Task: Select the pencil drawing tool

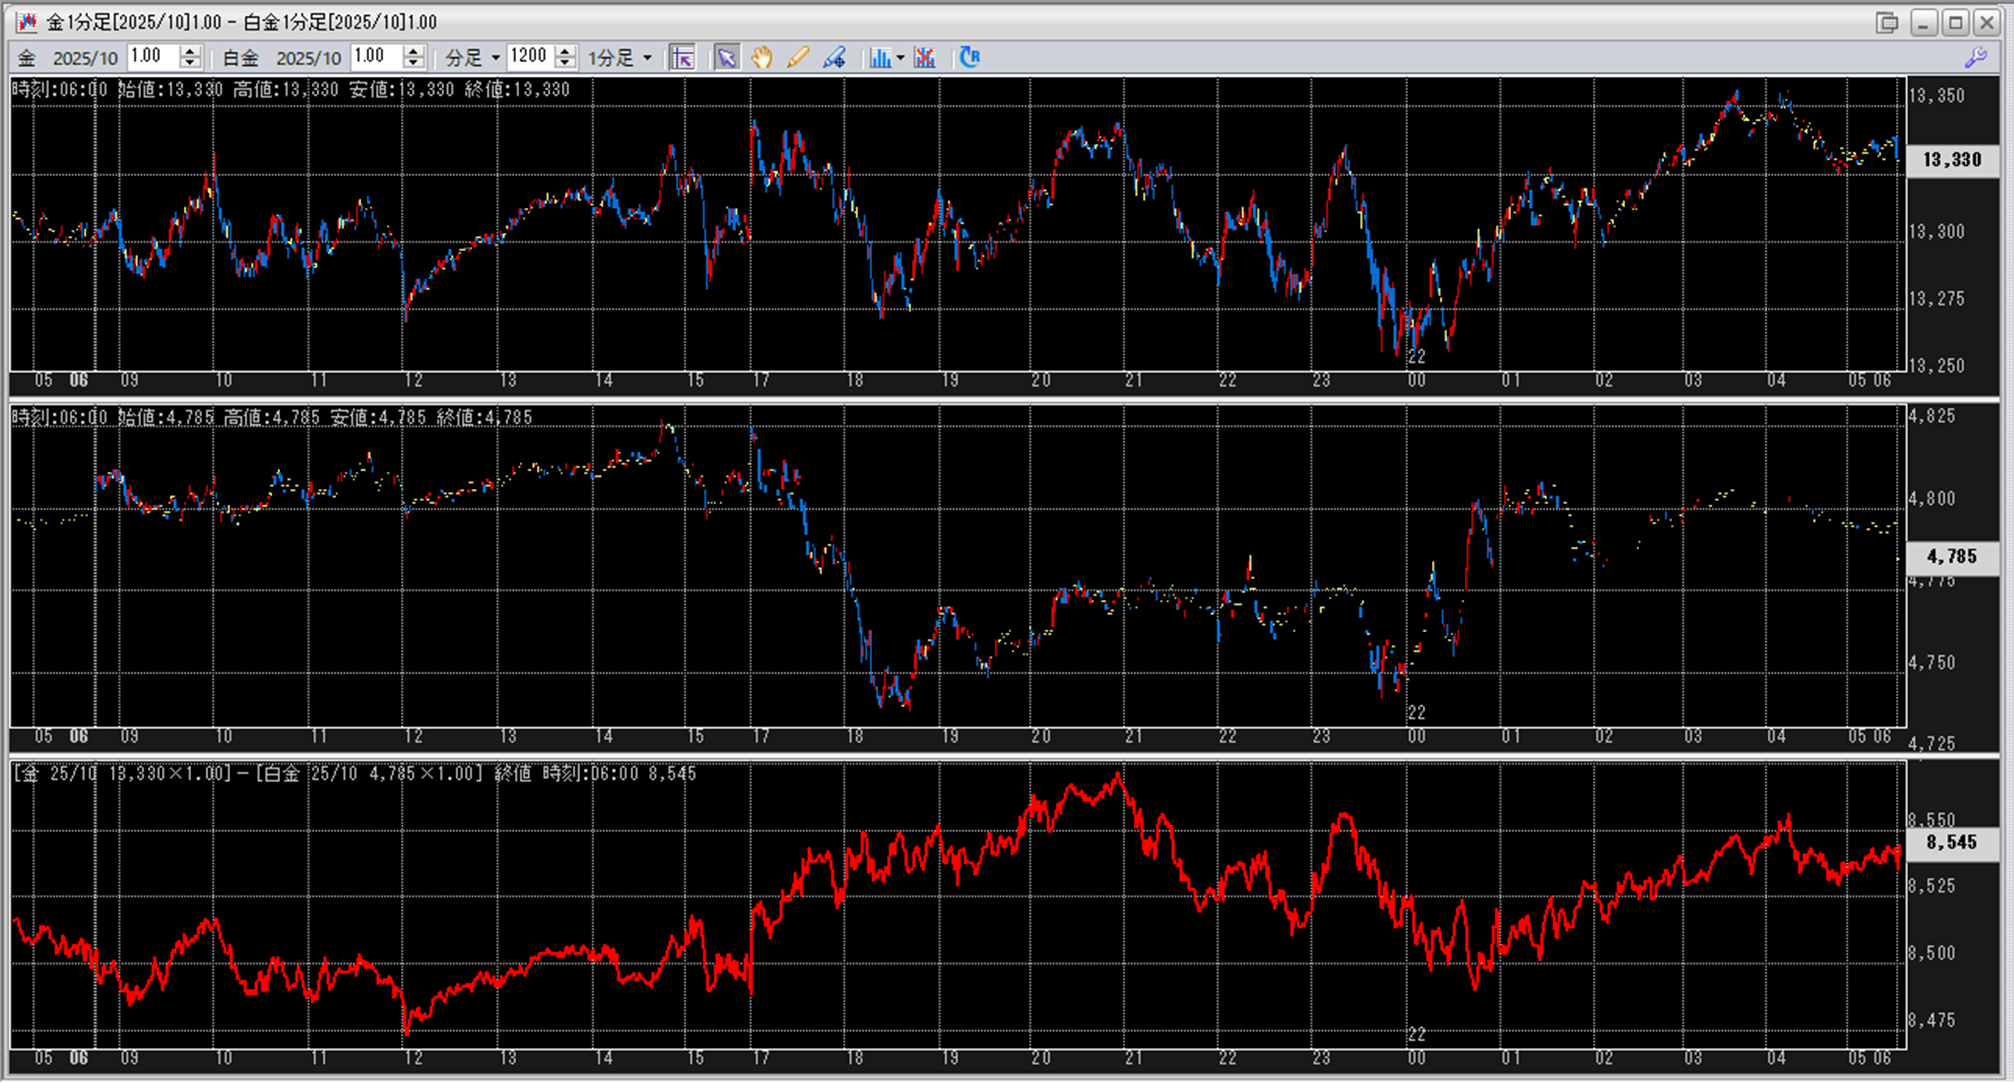Action: pos(797,58)
